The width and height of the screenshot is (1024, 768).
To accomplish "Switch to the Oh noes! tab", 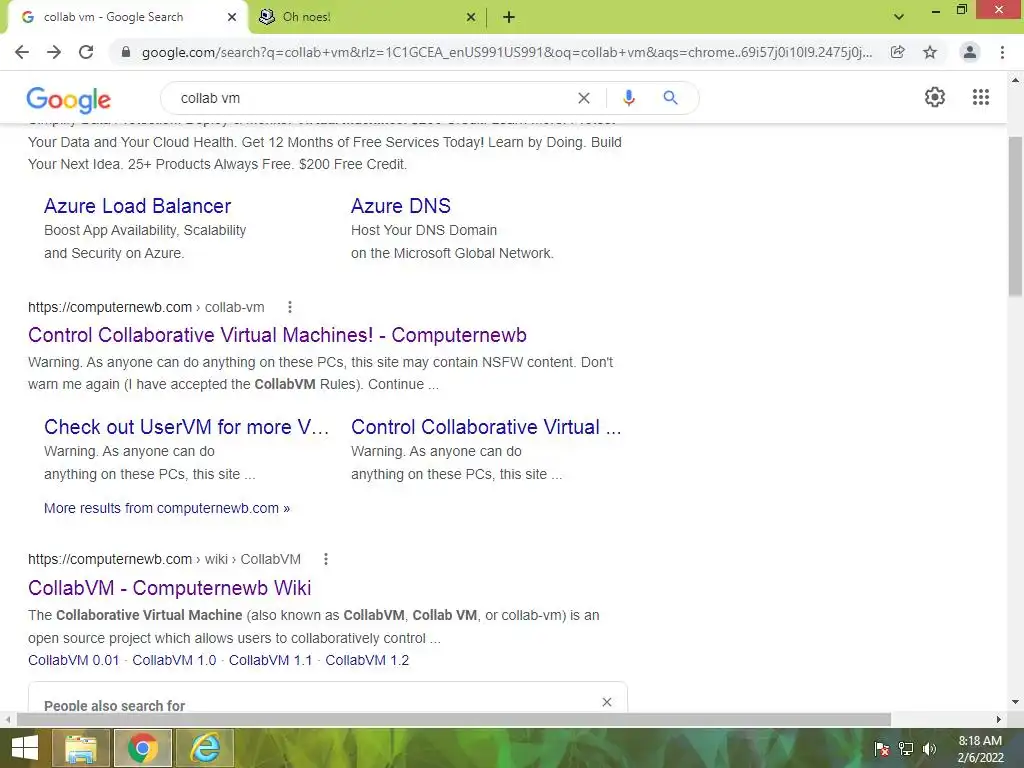I will pyautogui.click(x=368, y=18).
